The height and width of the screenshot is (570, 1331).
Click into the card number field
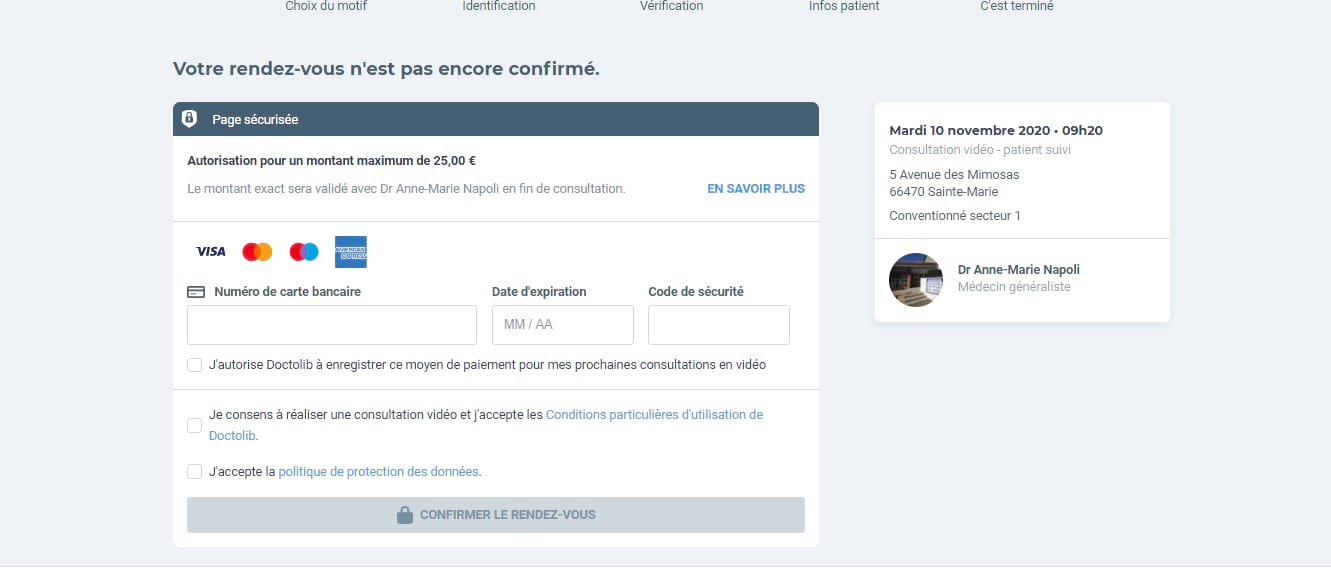[x=332, y=325]
